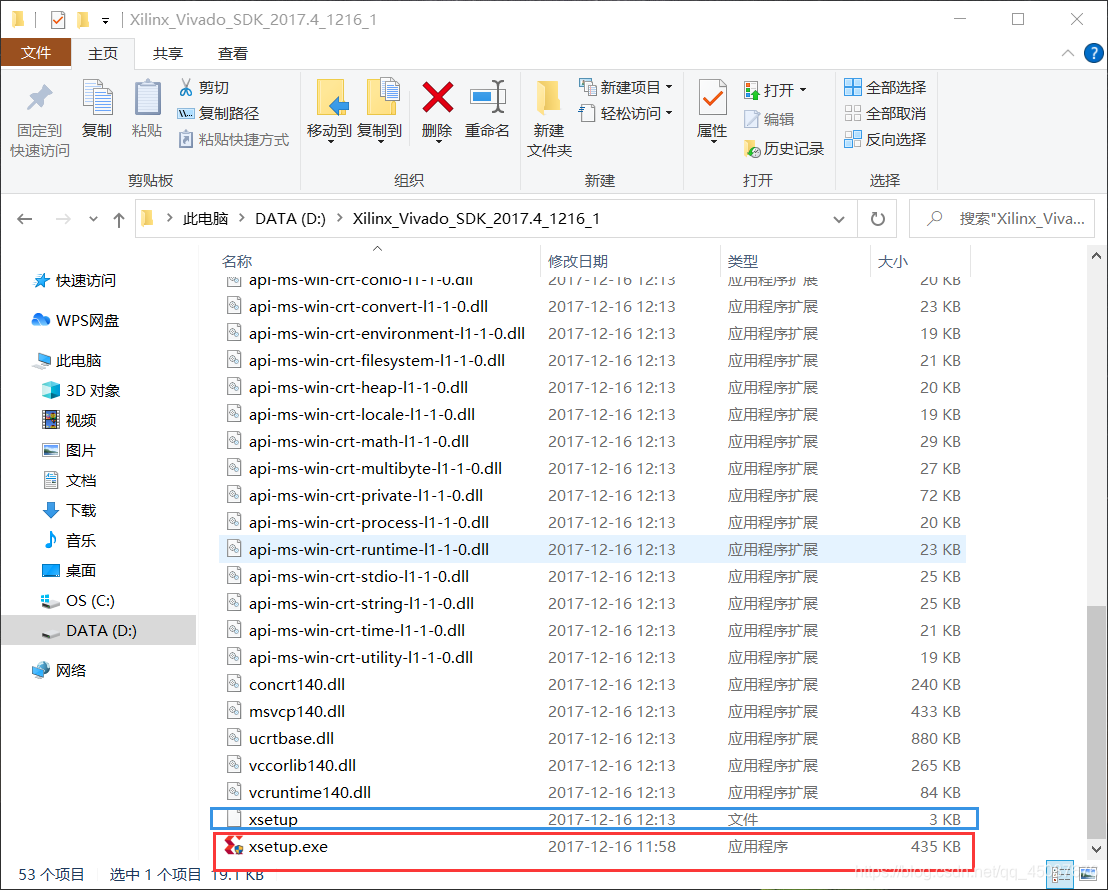This screenshot has height=890, width=1108.
Task: Click Paste Shortcut (粘贴快捷方式)
Action: (x=233, y=139)
